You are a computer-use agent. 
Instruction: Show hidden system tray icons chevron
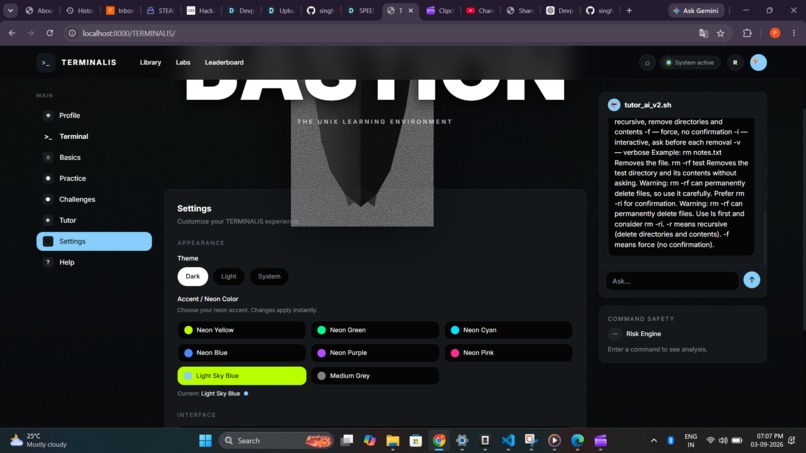point(653,441)
